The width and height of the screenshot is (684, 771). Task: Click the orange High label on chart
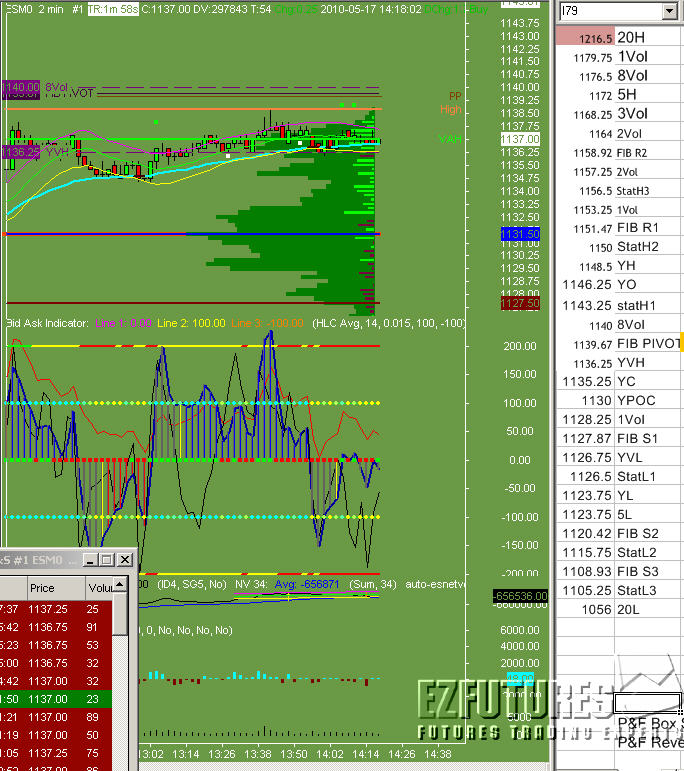coord(450,109)
